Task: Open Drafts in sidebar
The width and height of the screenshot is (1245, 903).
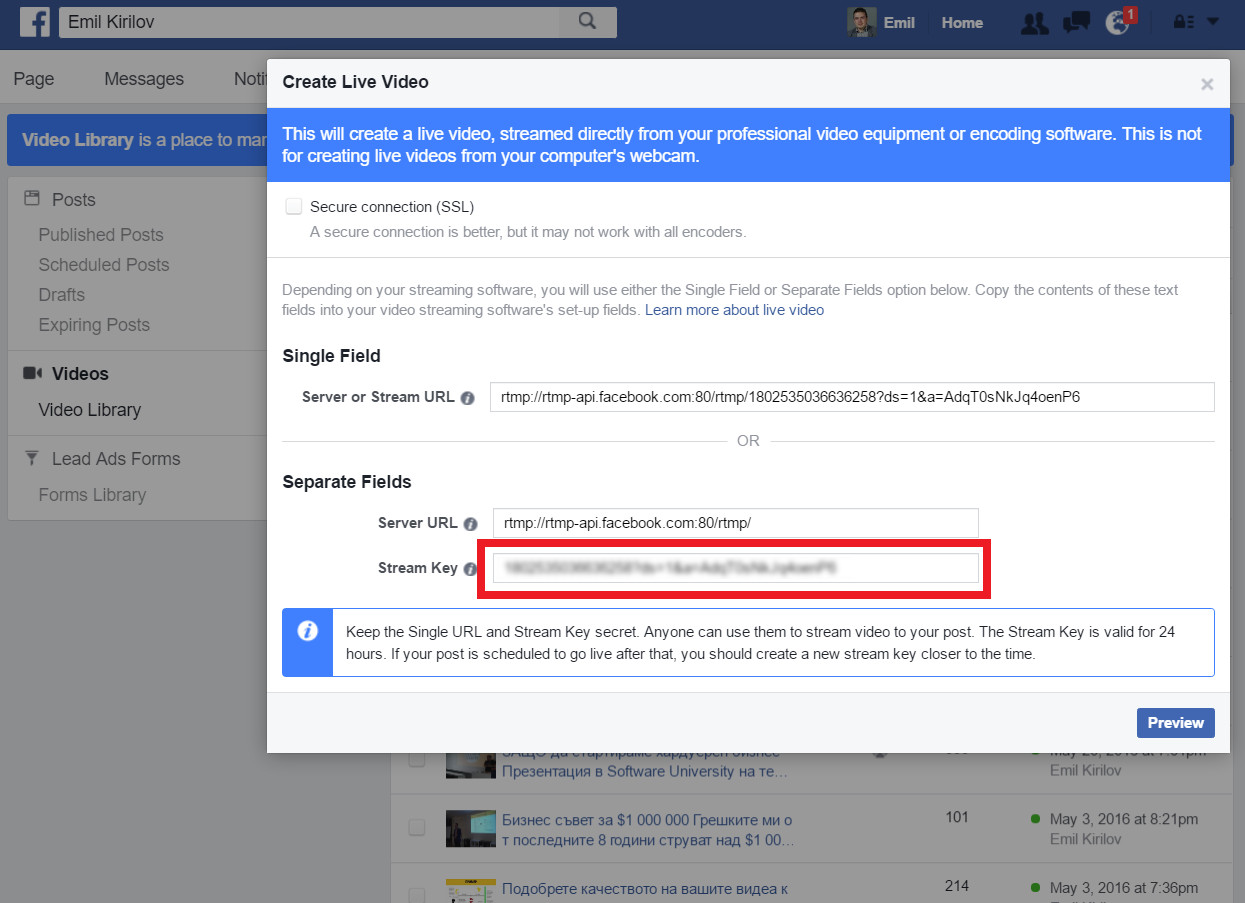Action: [x=62, y=295]
